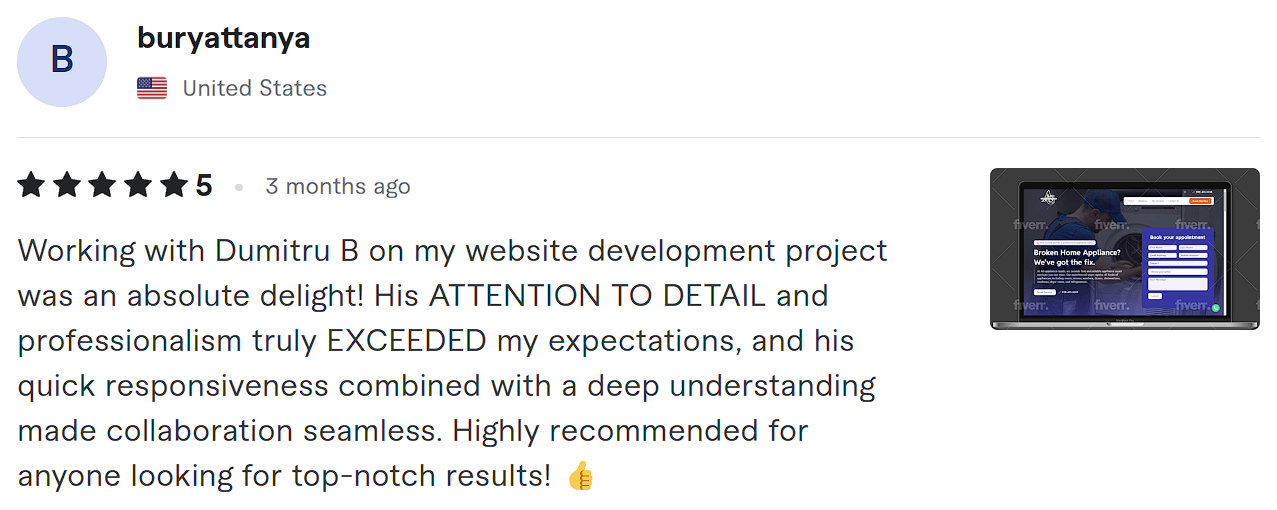Click the fourth rating star
Screen dimensions: 1277x510
click(139, 185)
